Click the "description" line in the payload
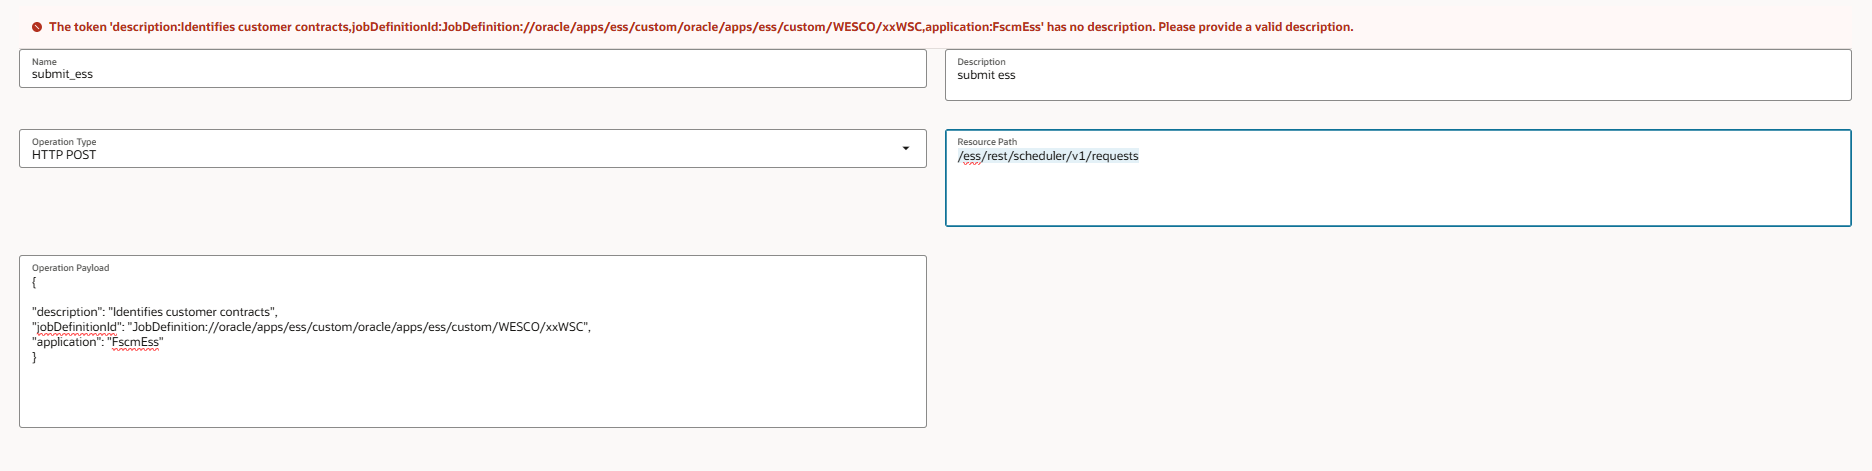Image resolution: width=1872 pixels, height=471 pixels. pyautogui.click(x=155, y=312)
